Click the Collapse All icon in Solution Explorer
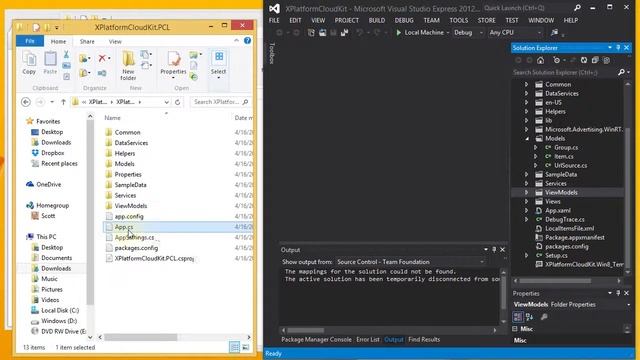The height and width of the screenshot is (360, 640). tap(595, 60)
